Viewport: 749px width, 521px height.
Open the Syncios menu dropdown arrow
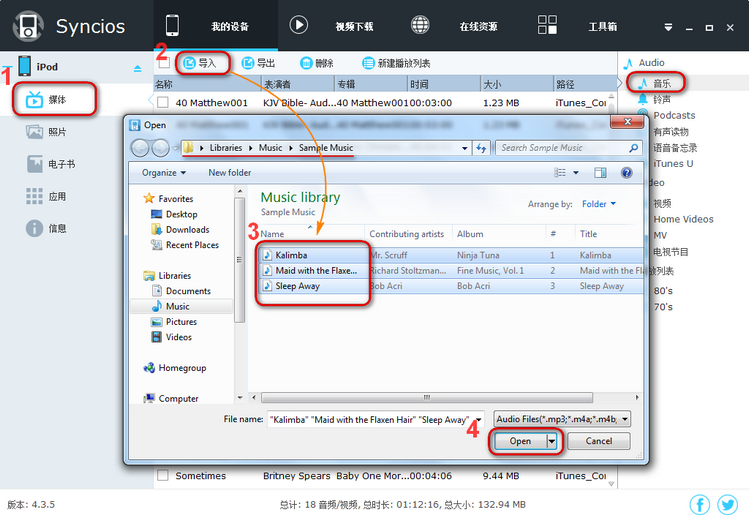click(668, 28)
